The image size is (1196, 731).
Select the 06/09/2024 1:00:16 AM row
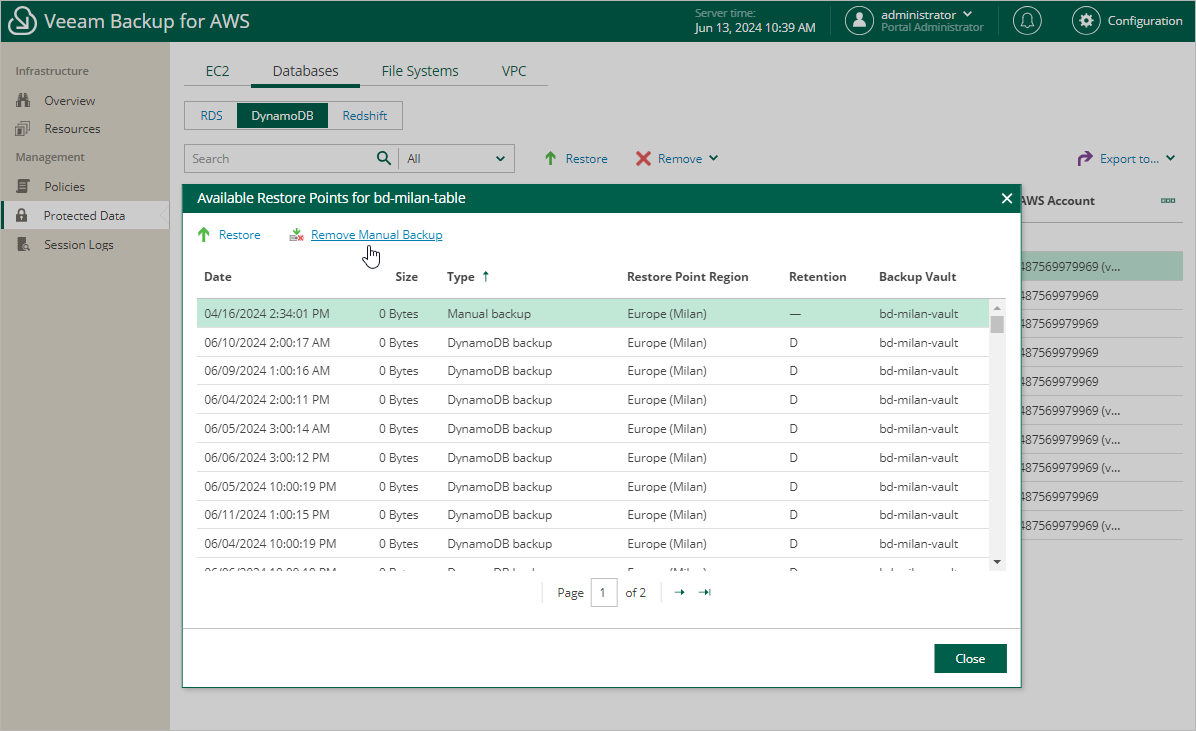[593, 371]
